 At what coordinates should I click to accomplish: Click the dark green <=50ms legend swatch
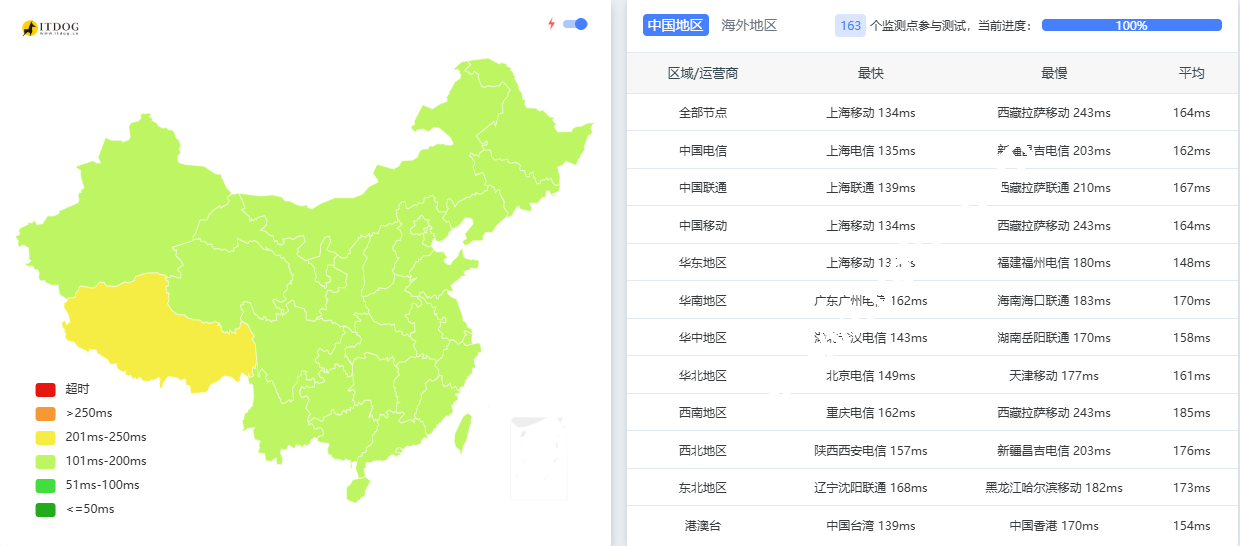pos(45,509)
